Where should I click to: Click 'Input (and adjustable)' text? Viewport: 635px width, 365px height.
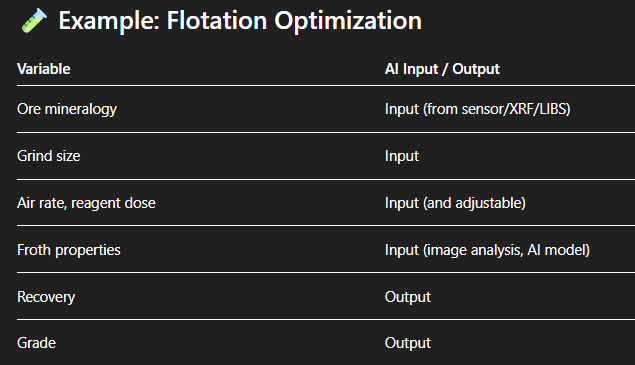click(455, 203)
